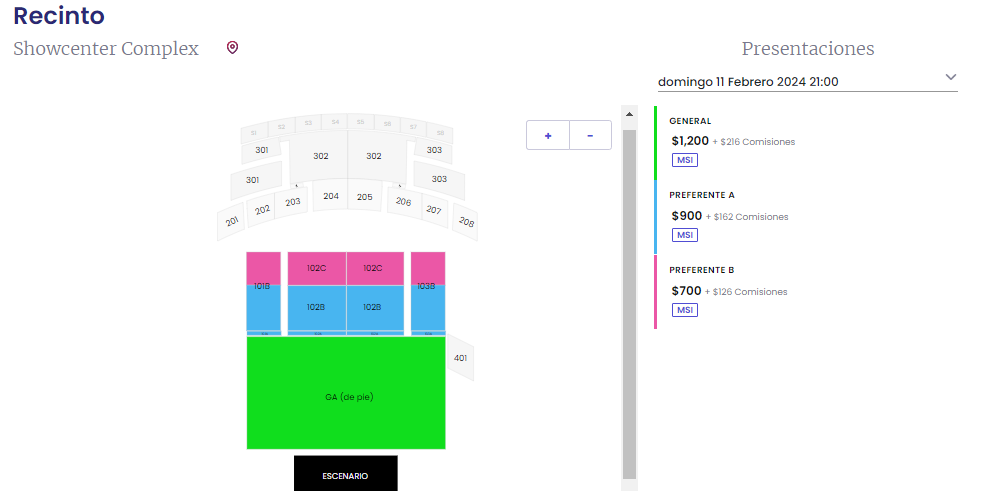Zoom out the seat map with minus button
The height and width of the screenshot is (491, 1003).
(590, 136)
